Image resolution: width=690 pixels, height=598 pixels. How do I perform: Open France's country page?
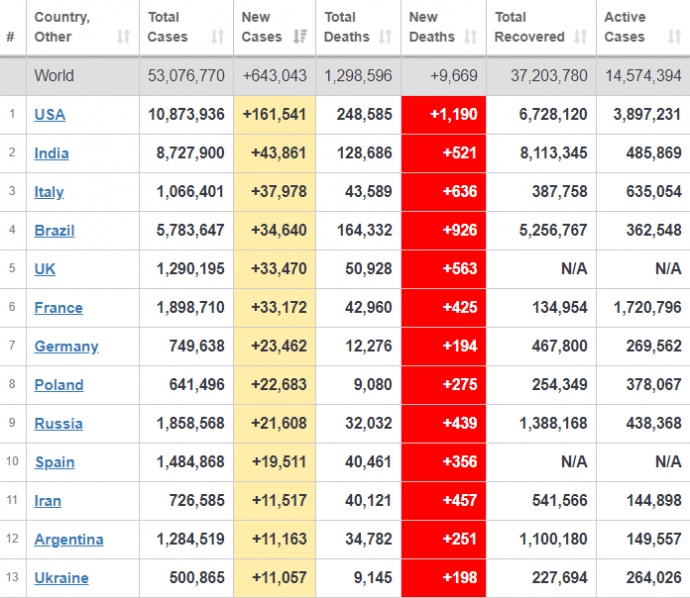coord(58,308)
